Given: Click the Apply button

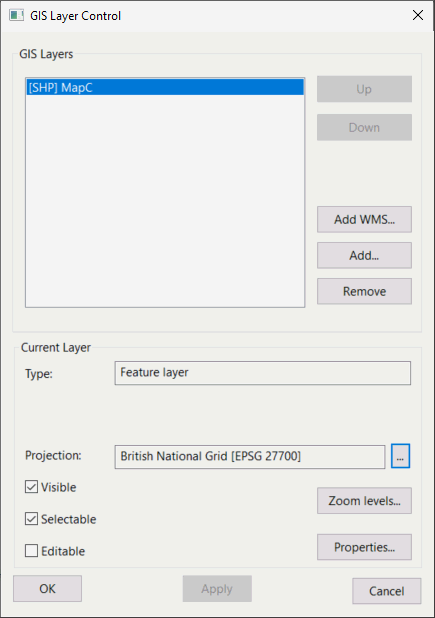Looking at the screenshot, I should [217, 588].
